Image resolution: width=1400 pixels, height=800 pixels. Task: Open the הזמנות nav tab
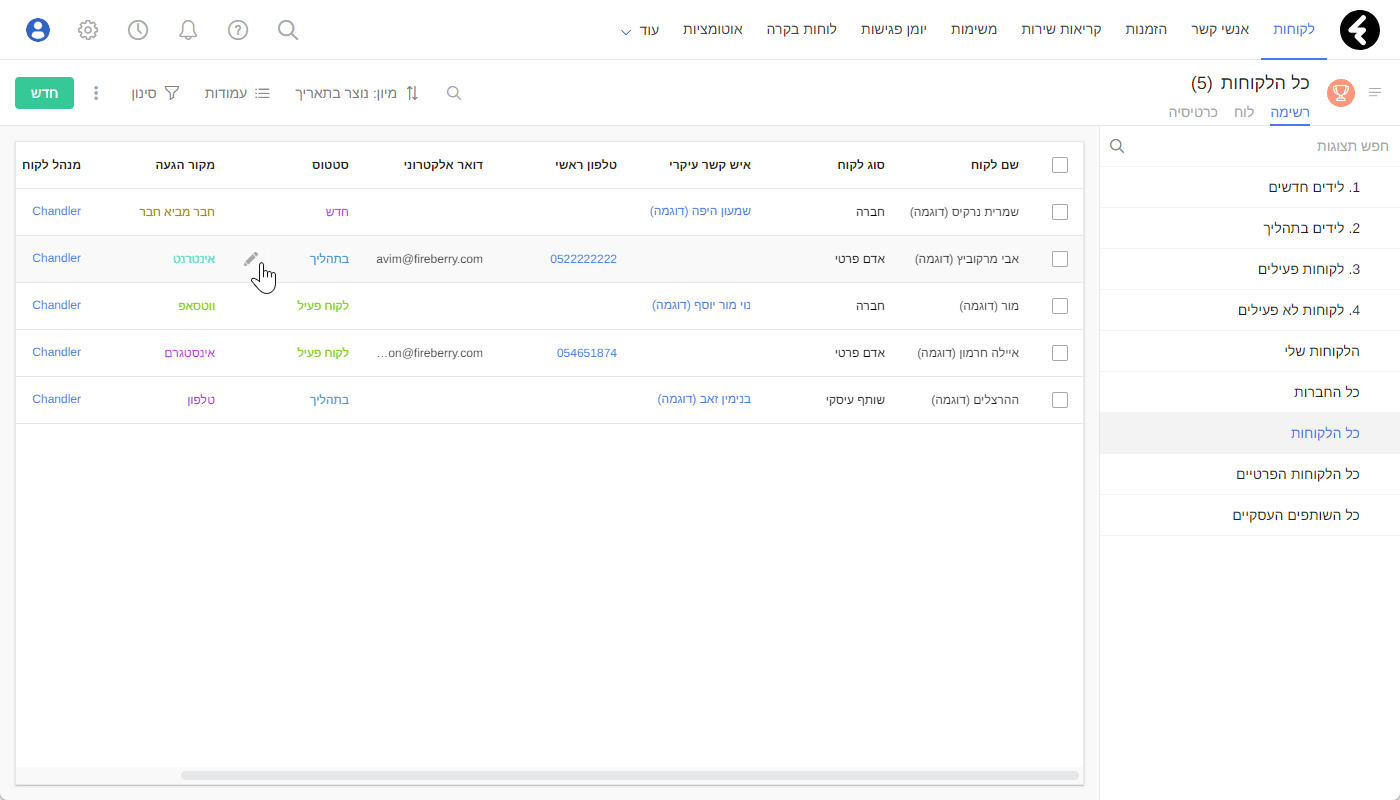[1145, 30]
